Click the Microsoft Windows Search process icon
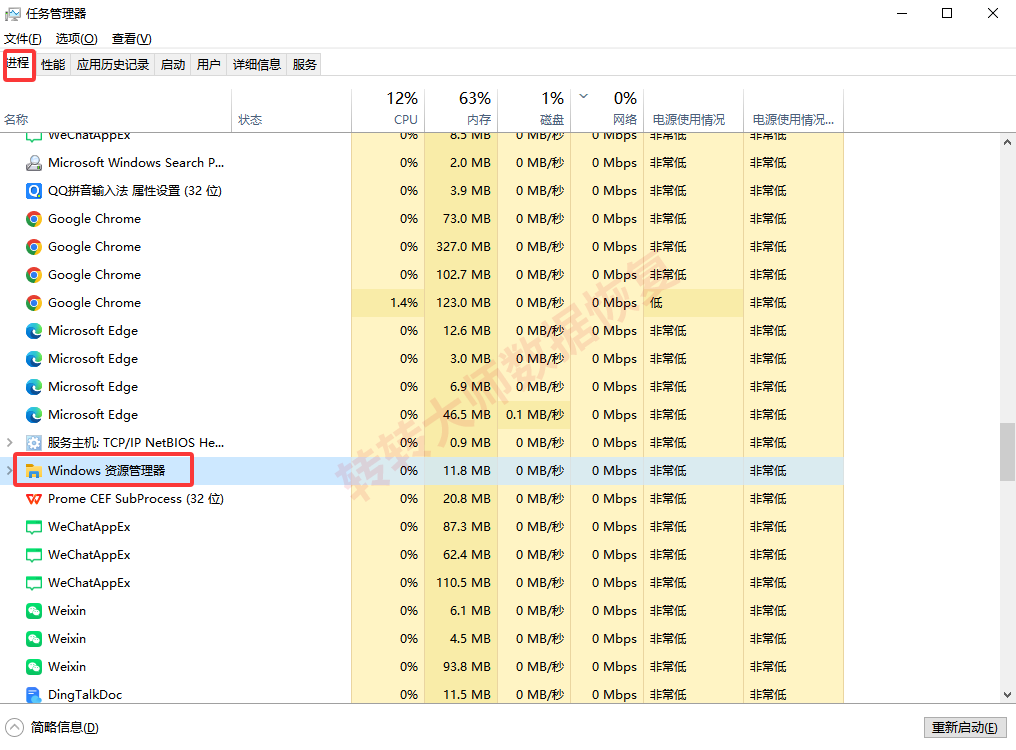The image size is (1016, 750). [34, 163]
